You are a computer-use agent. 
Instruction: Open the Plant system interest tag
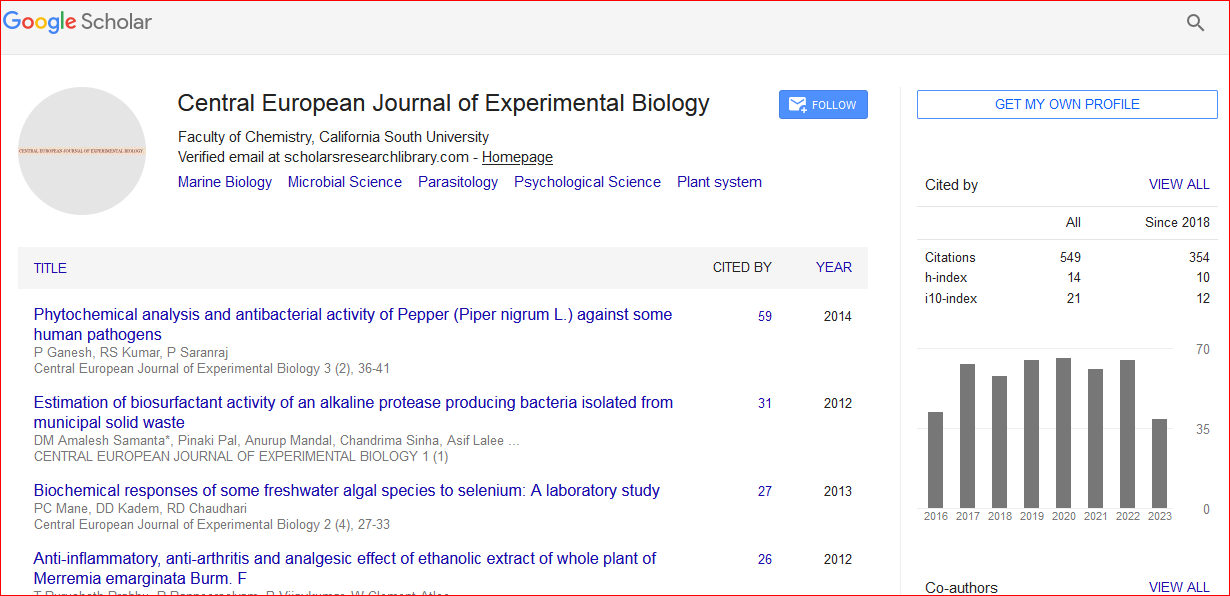pyautogui.click(x=719, y=182)
